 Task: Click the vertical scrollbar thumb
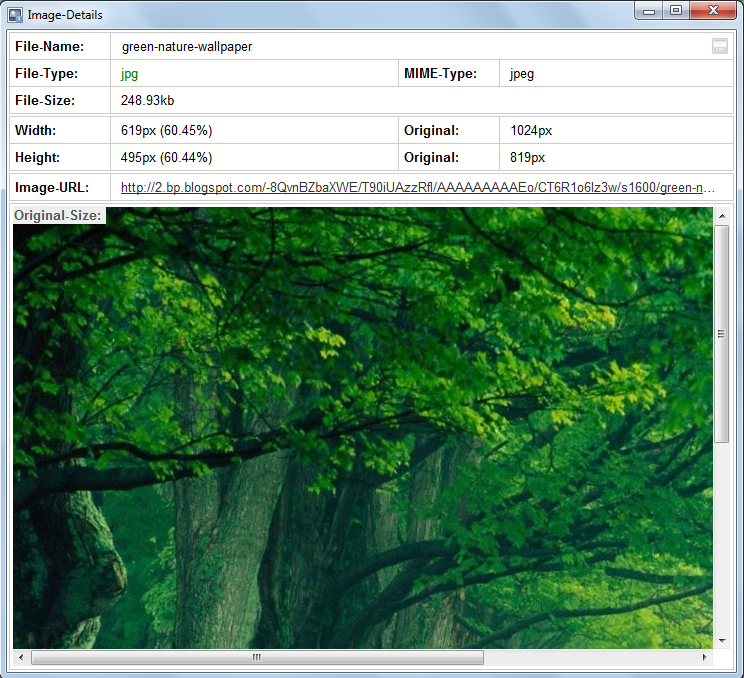722,334
